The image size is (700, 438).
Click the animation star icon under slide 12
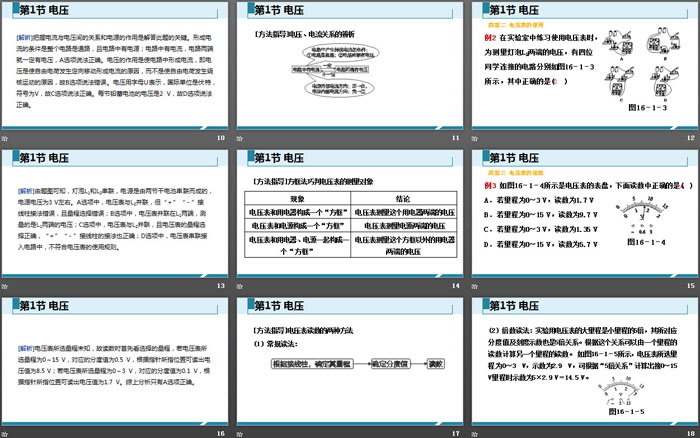click(475, 138)
